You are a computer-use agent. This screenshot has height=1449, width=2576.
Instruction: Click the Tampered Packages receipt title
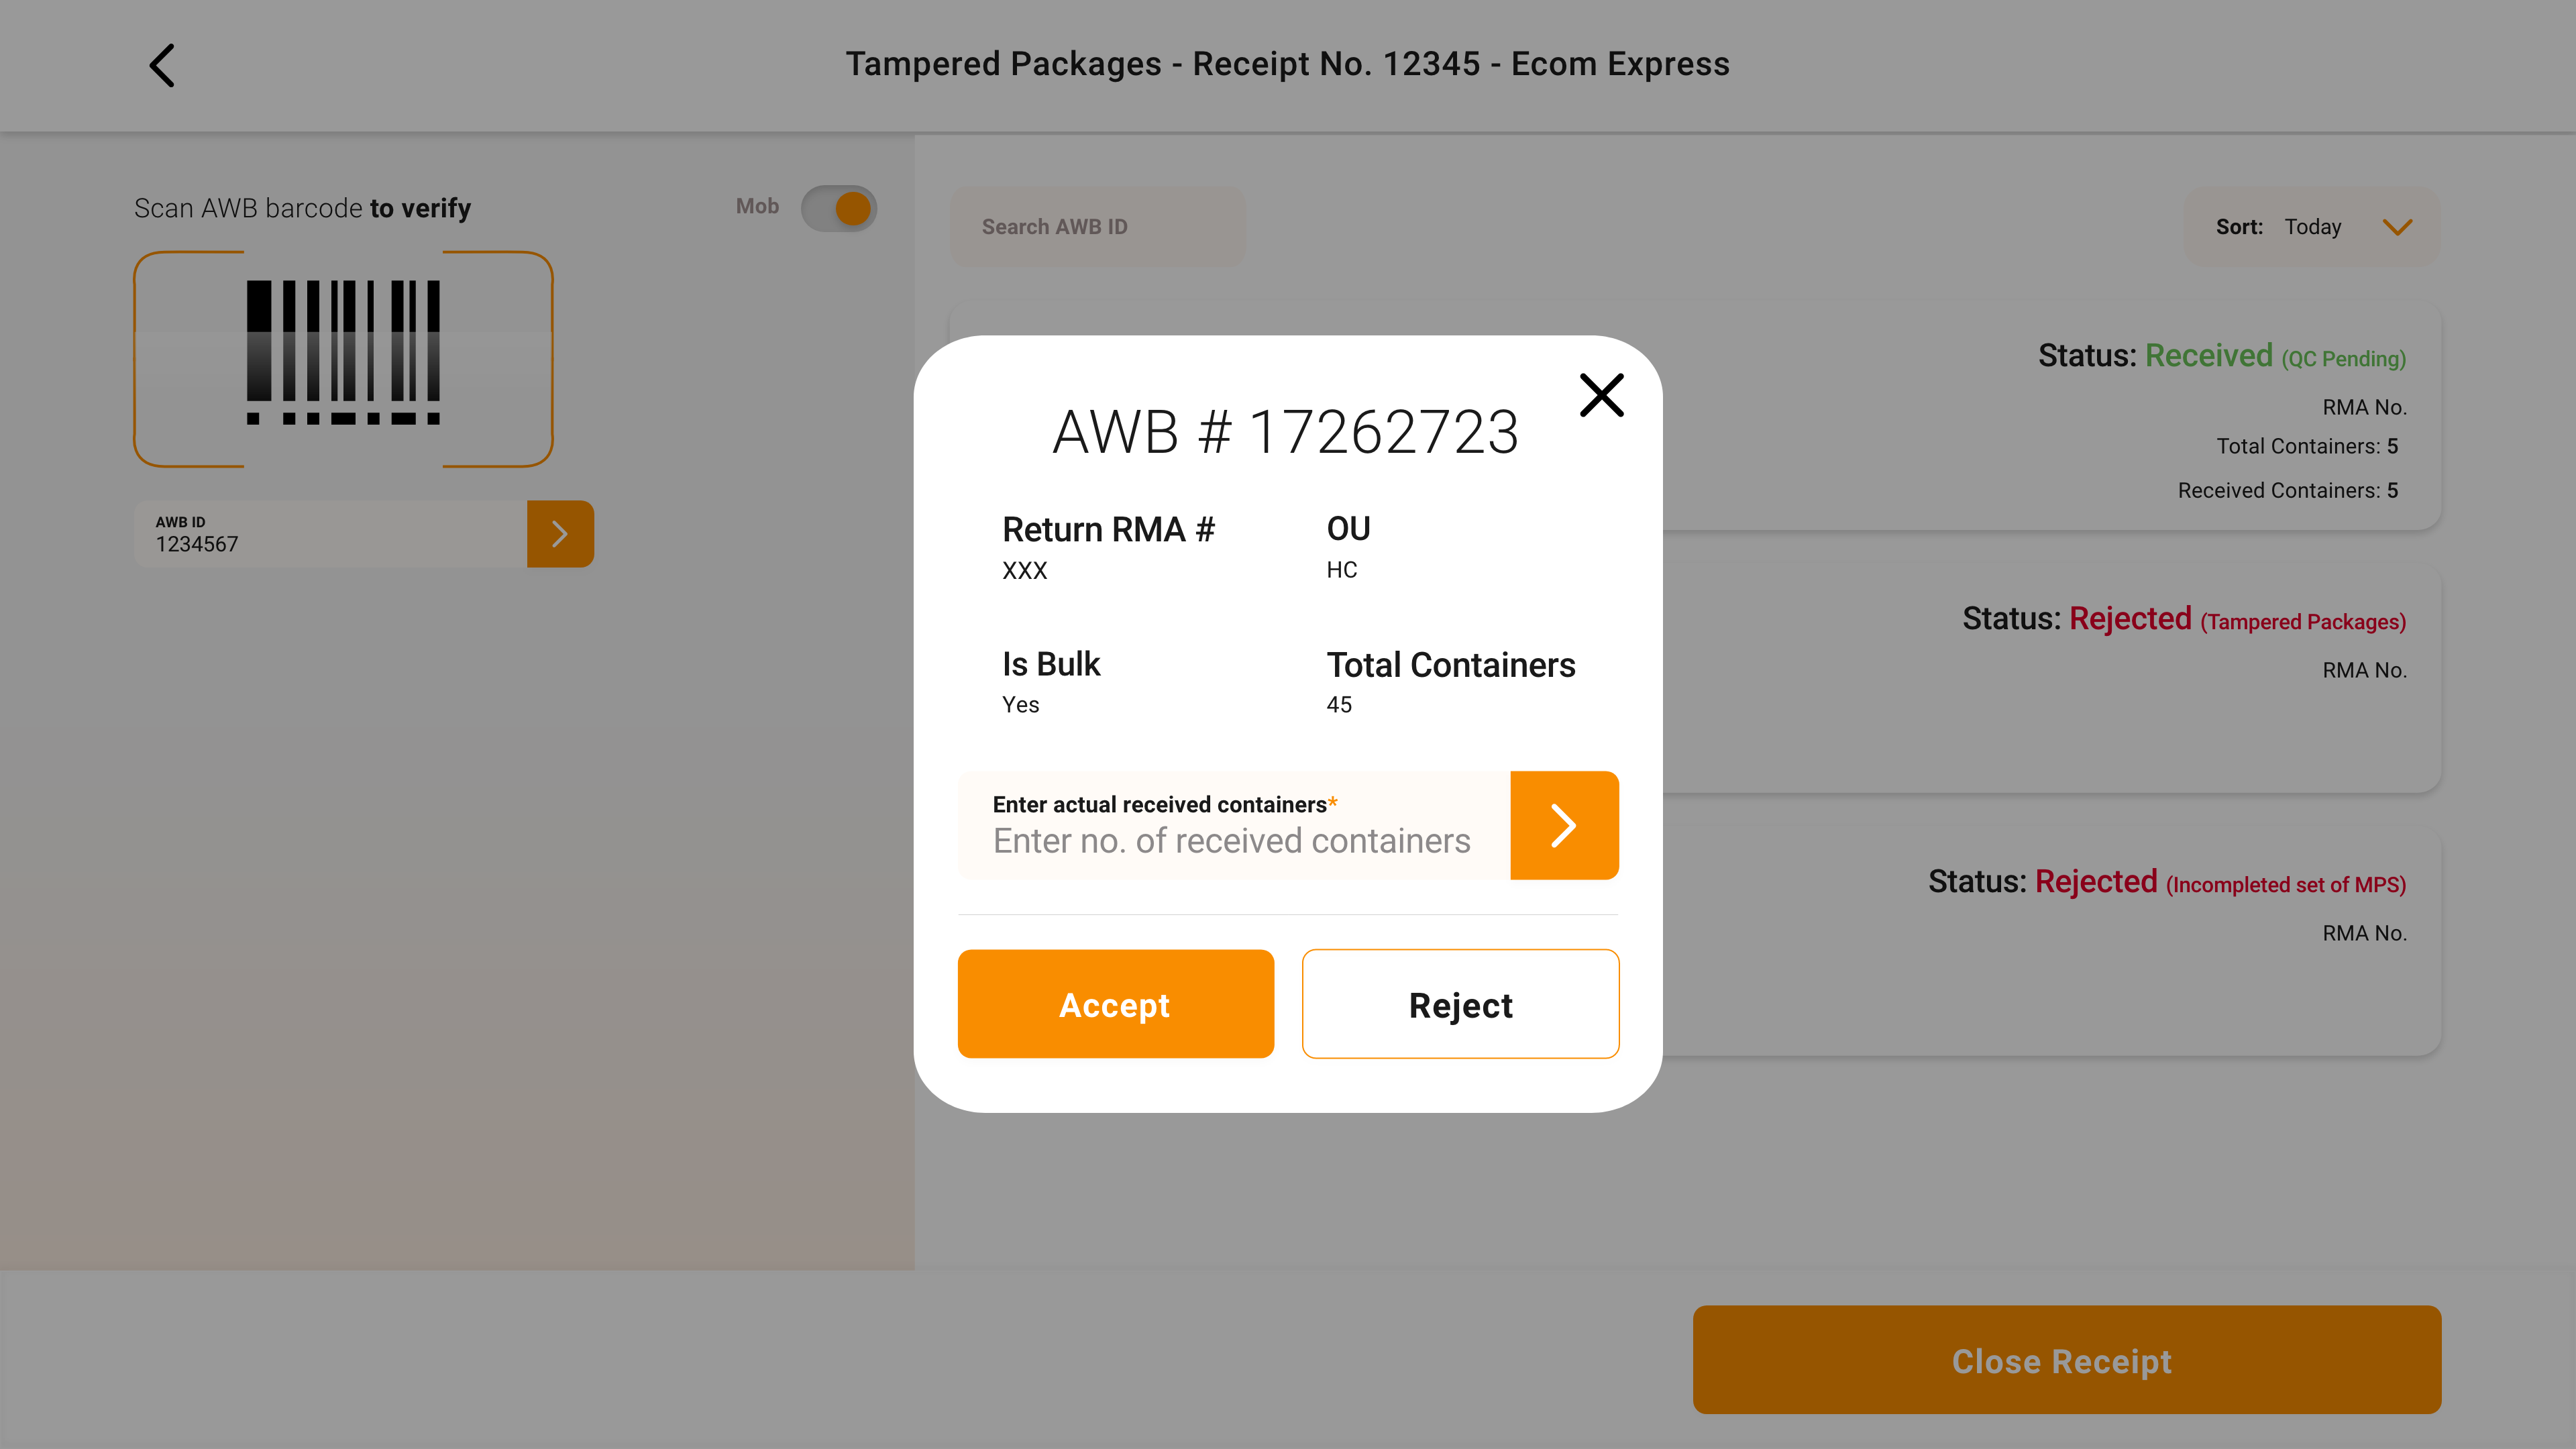tap(1287, 64)
